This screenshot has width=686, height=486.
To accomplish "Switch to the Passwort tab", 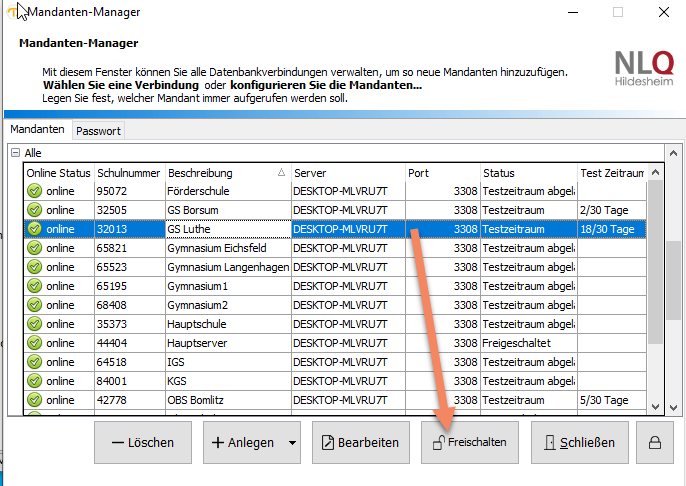I will [98, 131].
